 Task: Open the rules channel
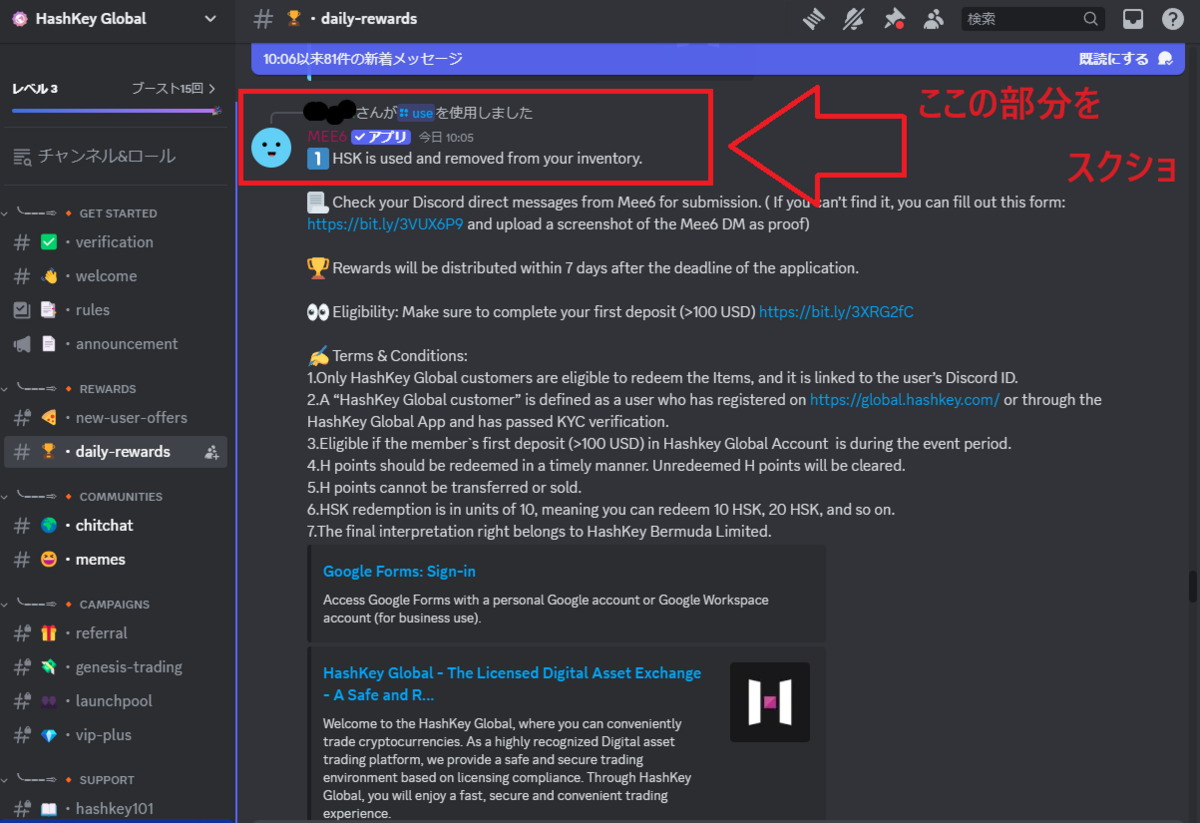(116, 310)
